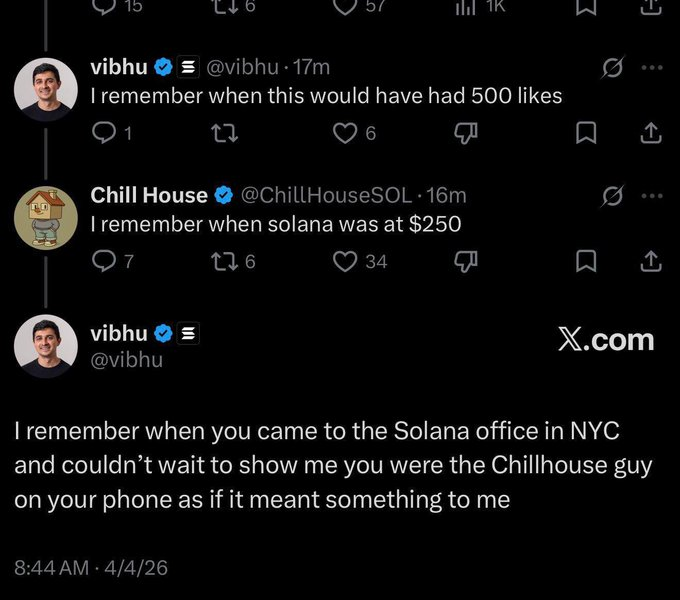Share vibhu's 500 likes reply
The image size is (680, 600).
point(651,133)
